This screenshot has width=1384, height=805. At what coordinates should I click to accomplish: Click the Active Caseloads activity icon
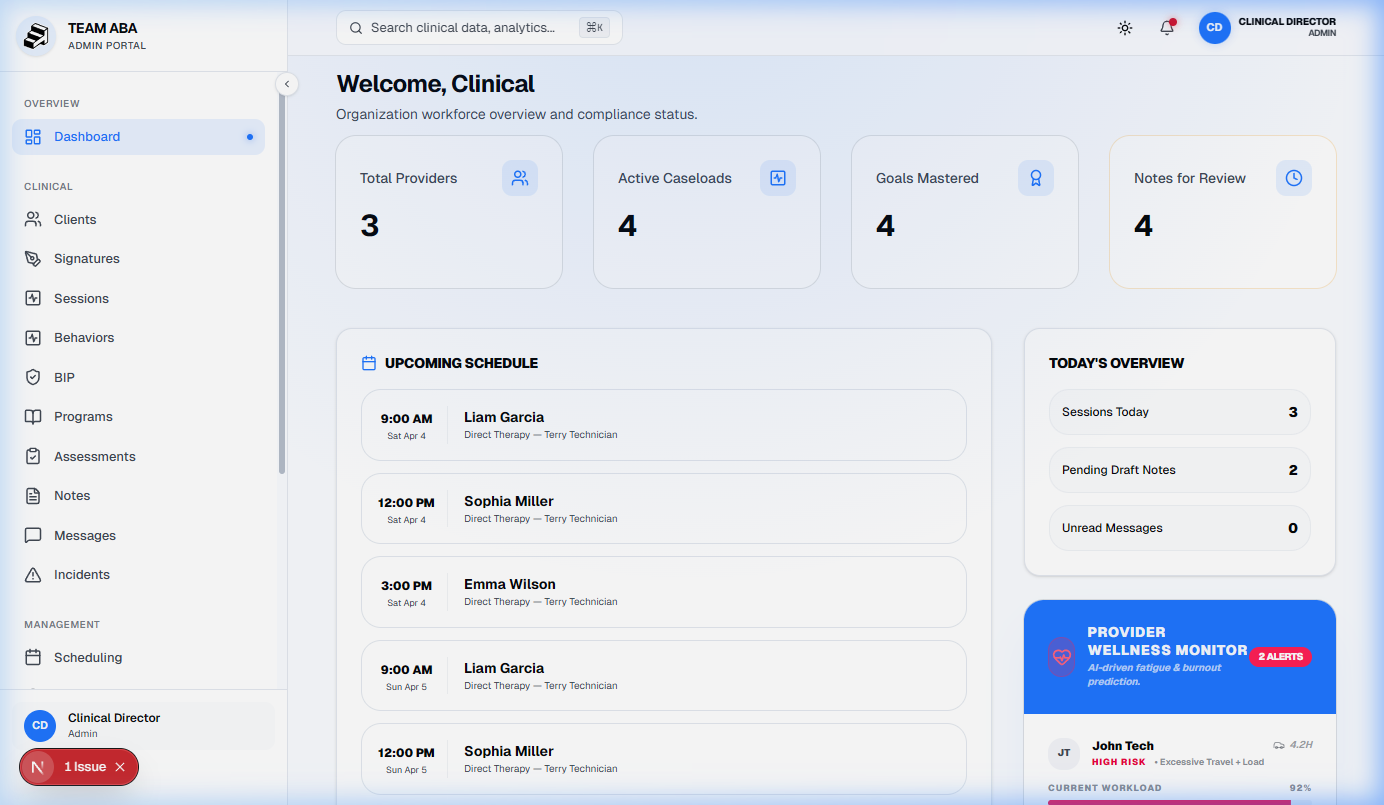[x=778, y=178]
